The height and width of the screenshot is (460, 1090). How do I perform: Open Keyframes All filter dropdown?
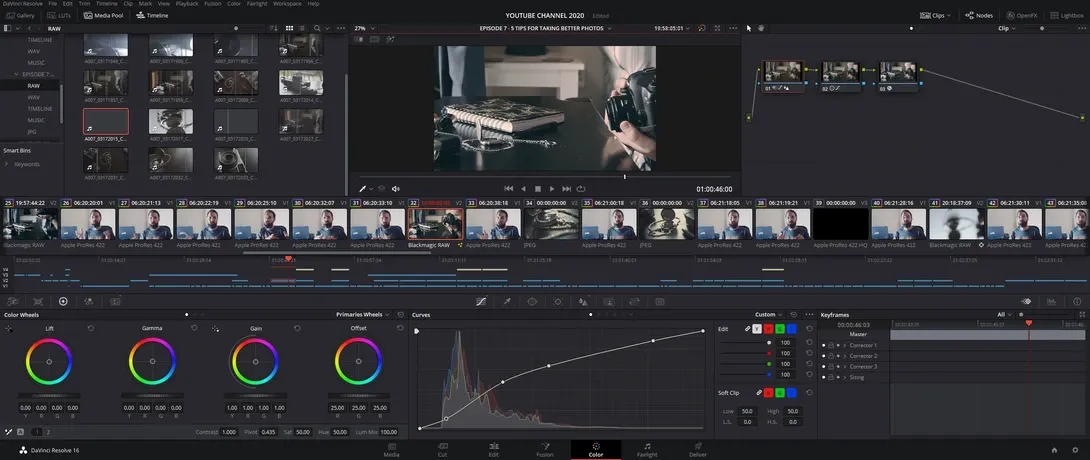[1004, 315]
